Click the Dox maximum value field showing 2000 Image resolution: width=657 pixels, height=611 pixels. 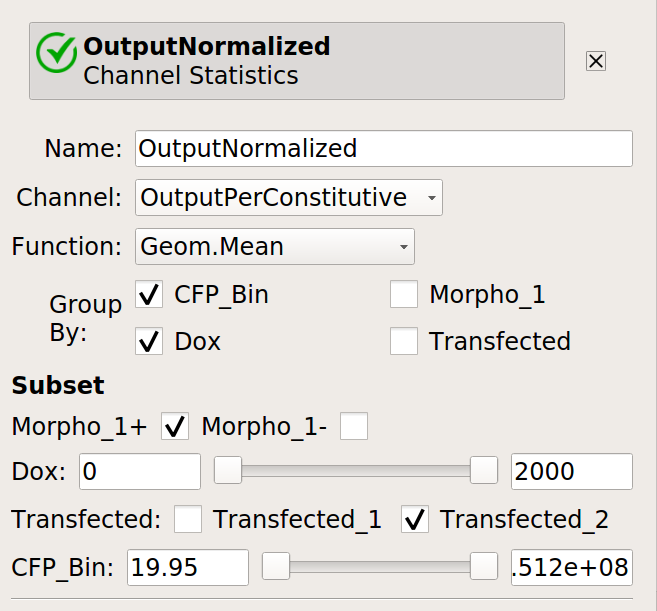click(572, 471)
